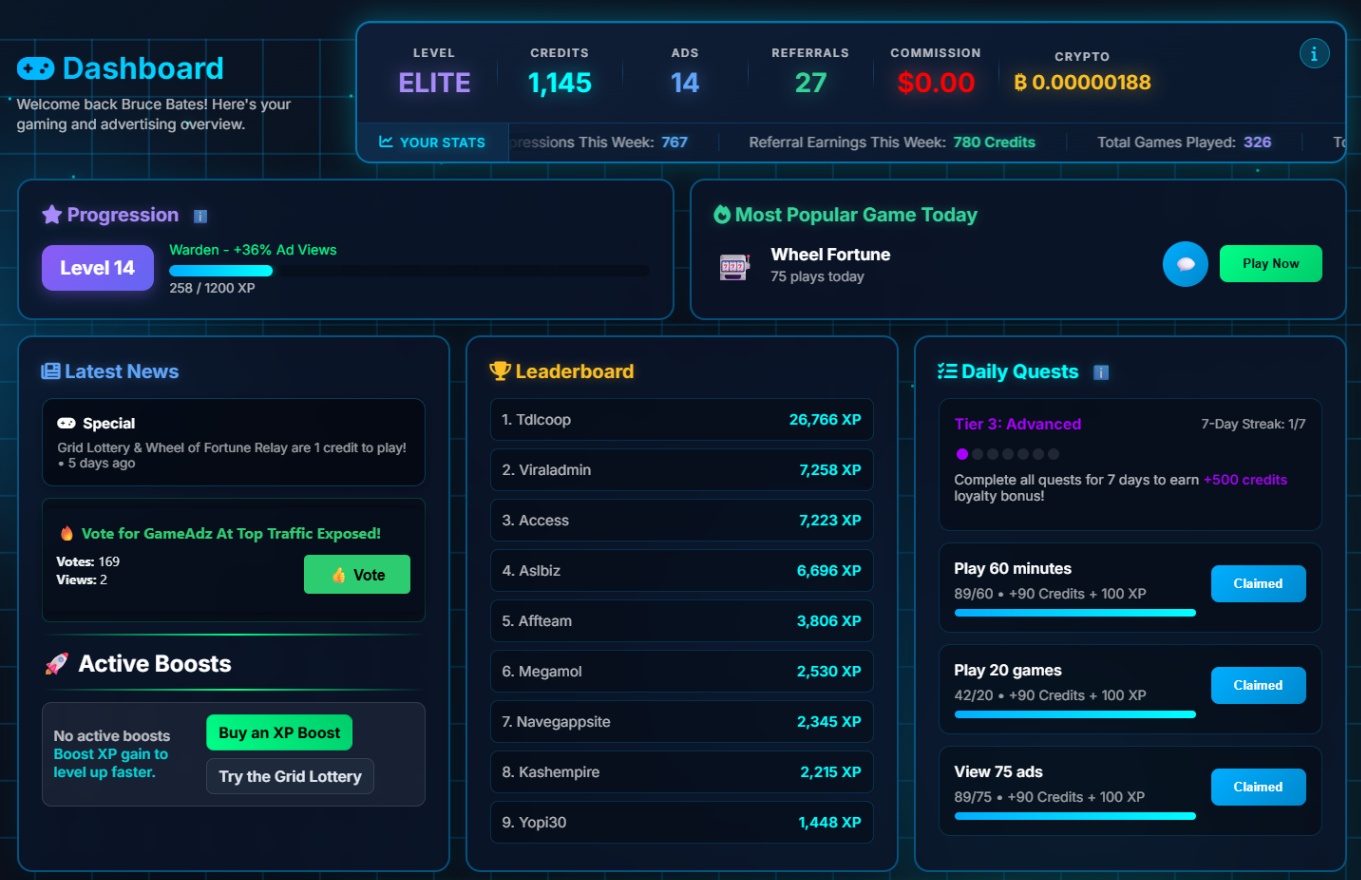Click Try the Grid Lottery
1361x880 pixels.
(x=290, y=777)
